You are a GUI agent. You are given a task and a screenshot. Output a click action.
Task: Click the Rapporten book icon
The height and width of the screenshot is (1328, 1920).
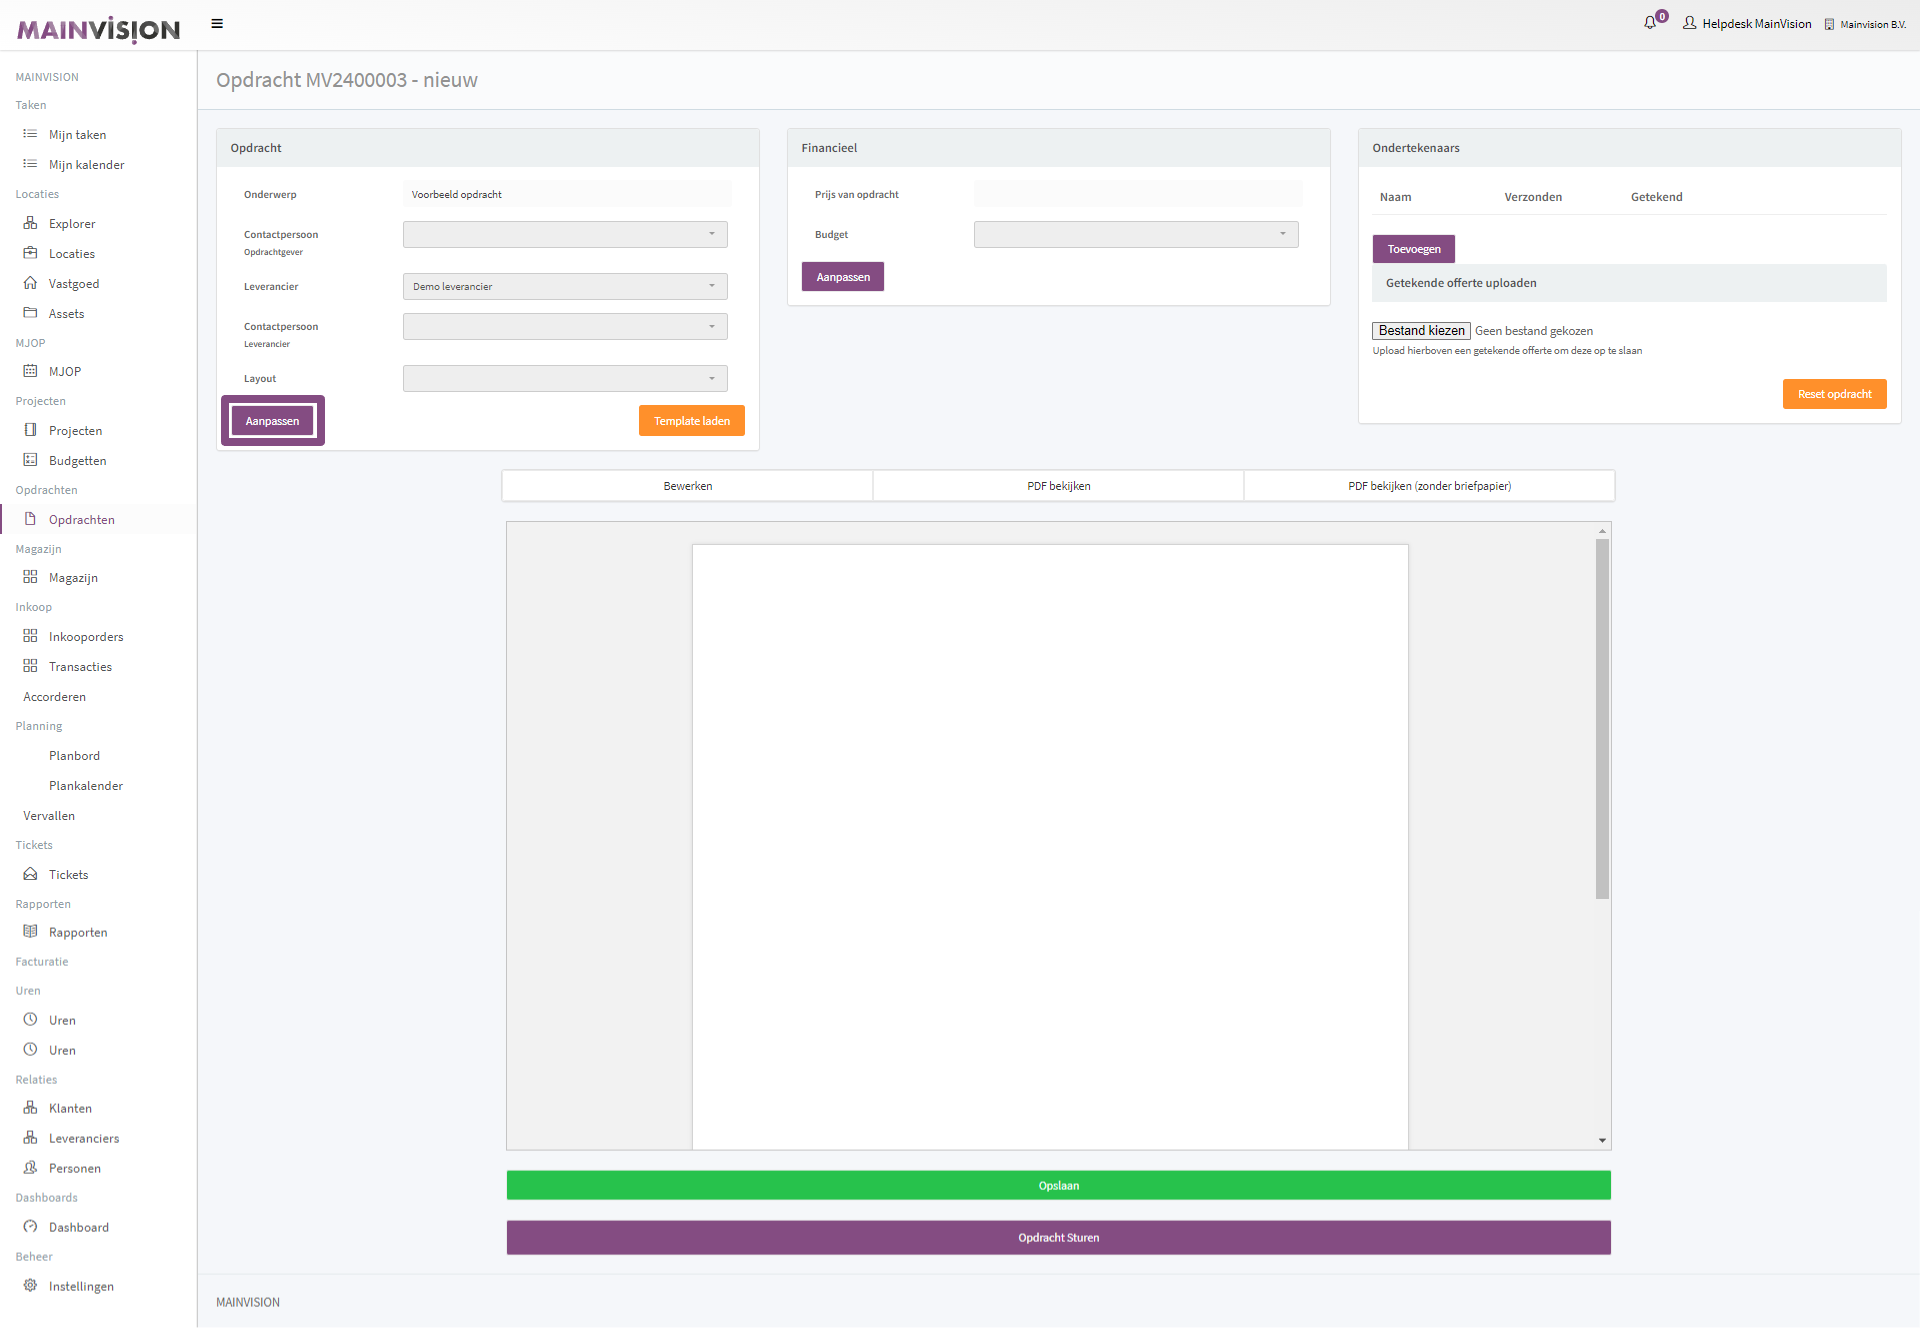pos(30,932)
